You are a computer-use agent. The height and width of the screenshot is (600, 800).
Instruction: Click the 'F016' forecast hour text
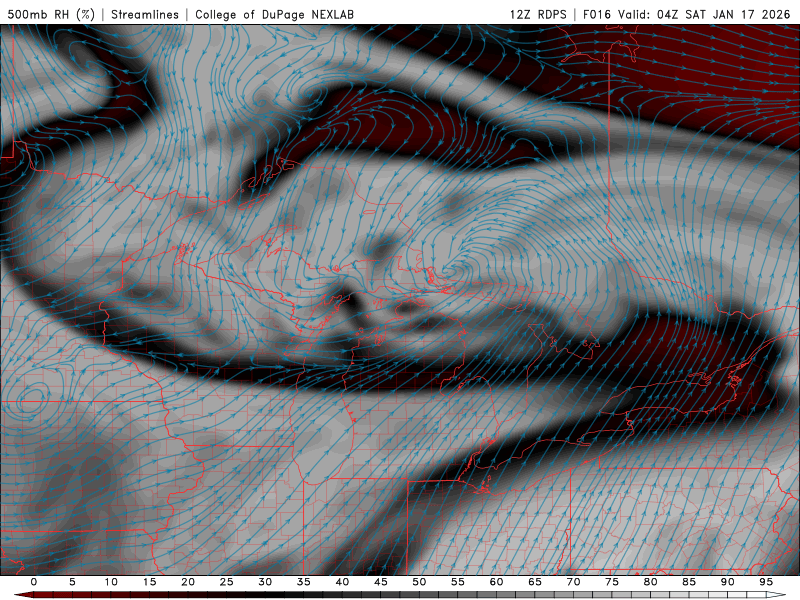pyautogui.click(x=596, y=14)
